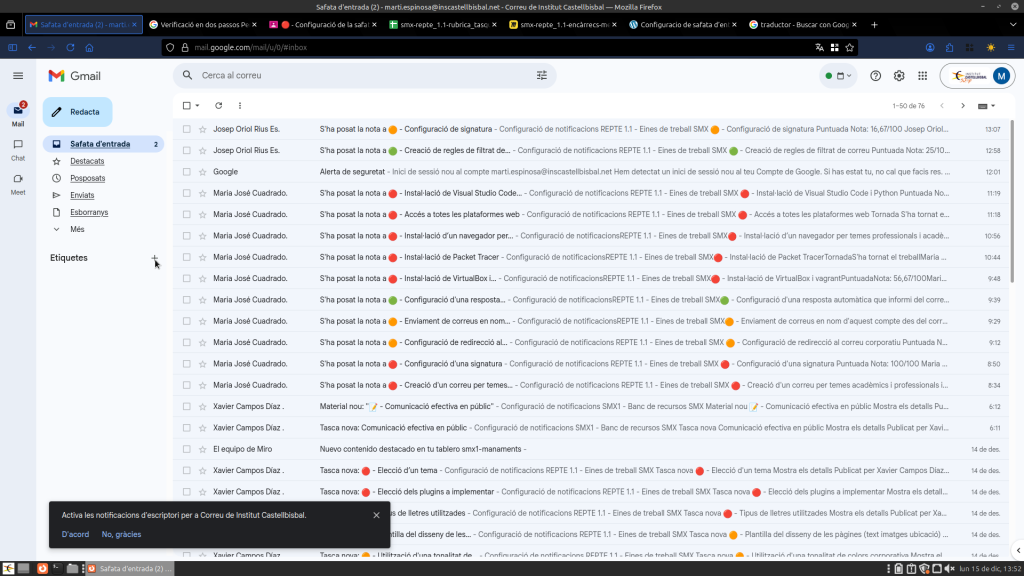This screenshot has height=576, width=1024.
Task: Refresh the inbox message list
Action: pyautogui.click(x=219, y=105)
